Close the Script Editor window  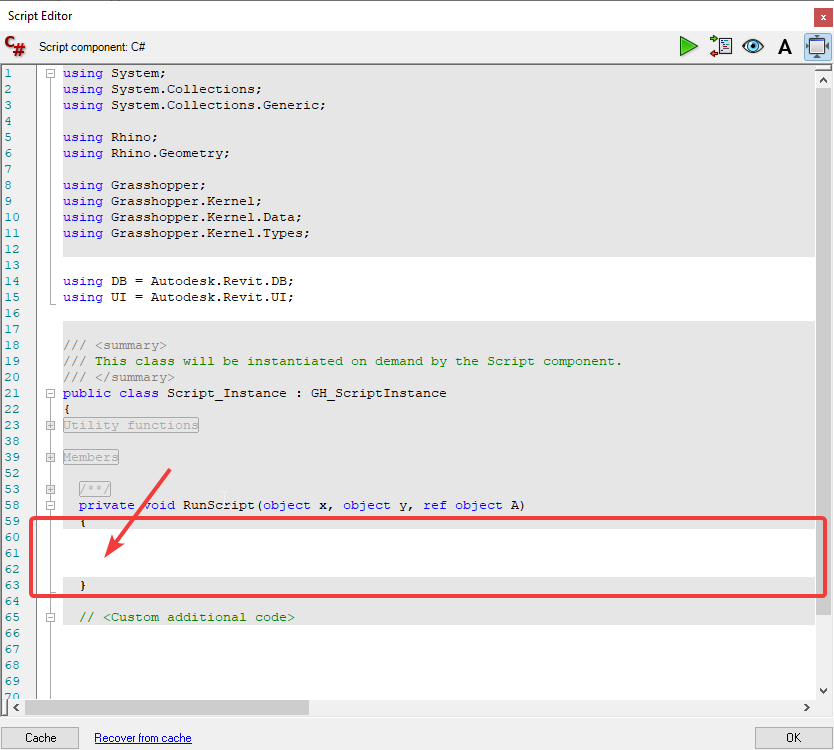coord(822,16)
